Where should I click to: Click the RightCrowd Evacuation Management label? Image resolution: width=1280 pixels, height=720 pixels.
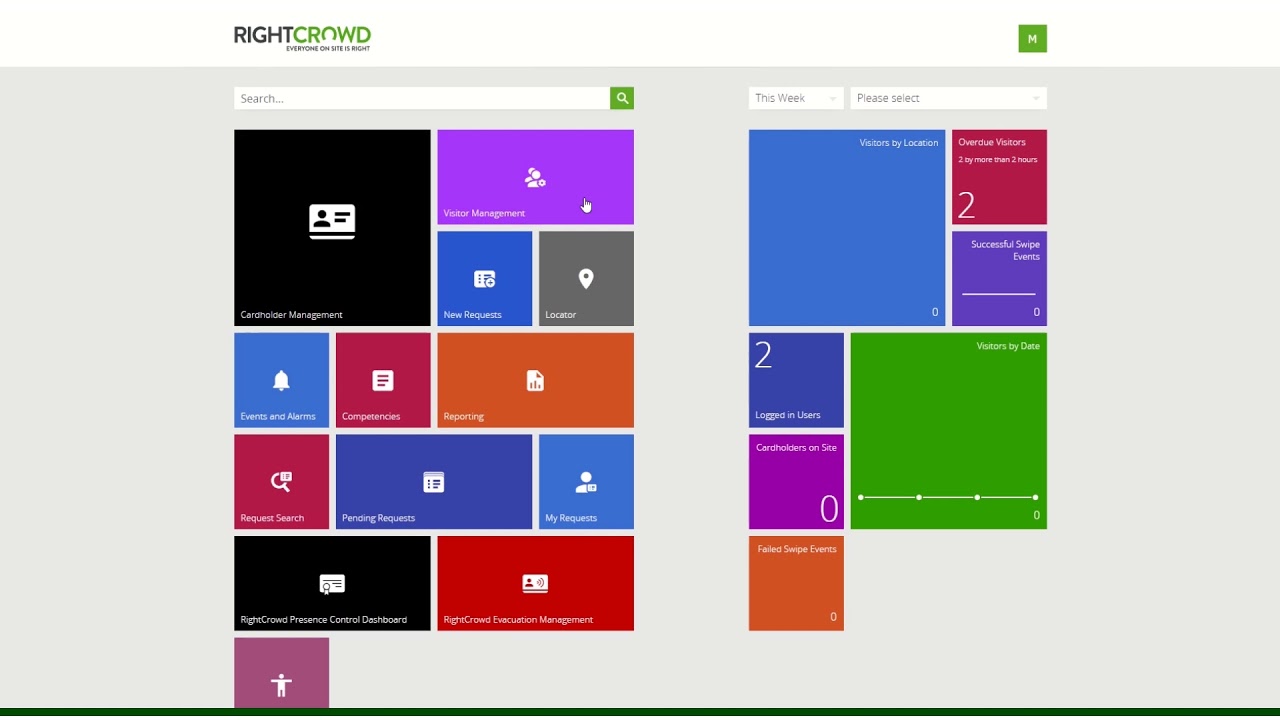coord(518,620)
